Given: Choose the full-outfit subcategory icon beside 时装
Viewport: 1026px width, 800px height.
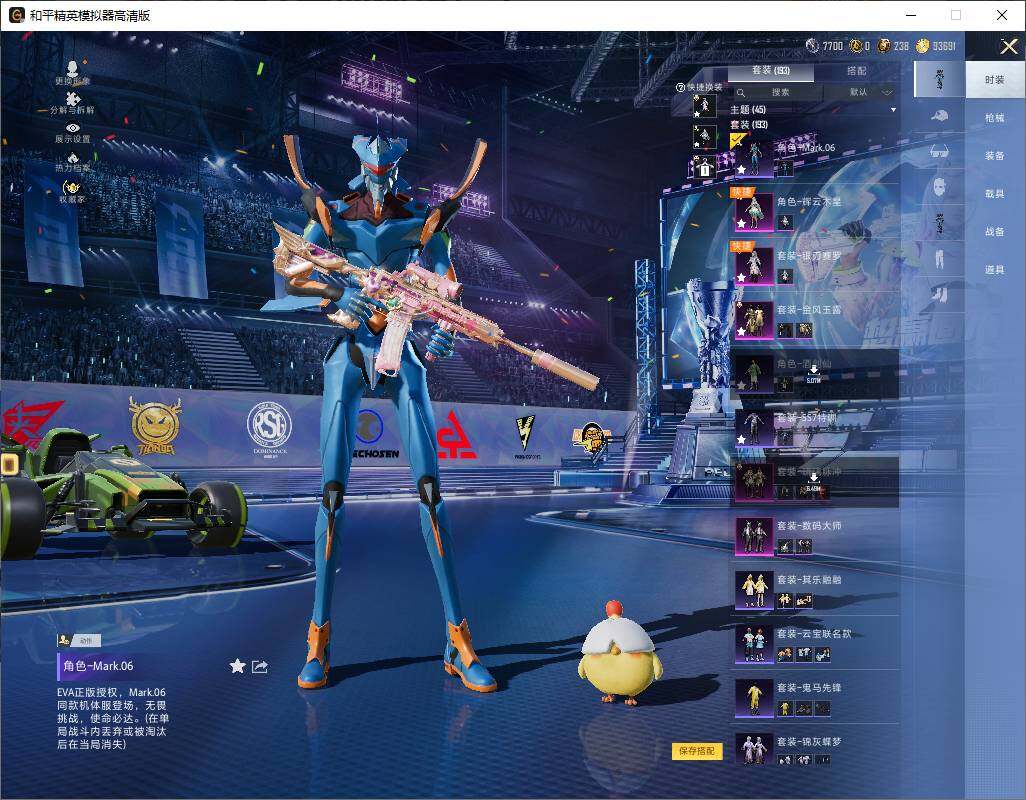Looking at the screenshot, I should point(940,79).
